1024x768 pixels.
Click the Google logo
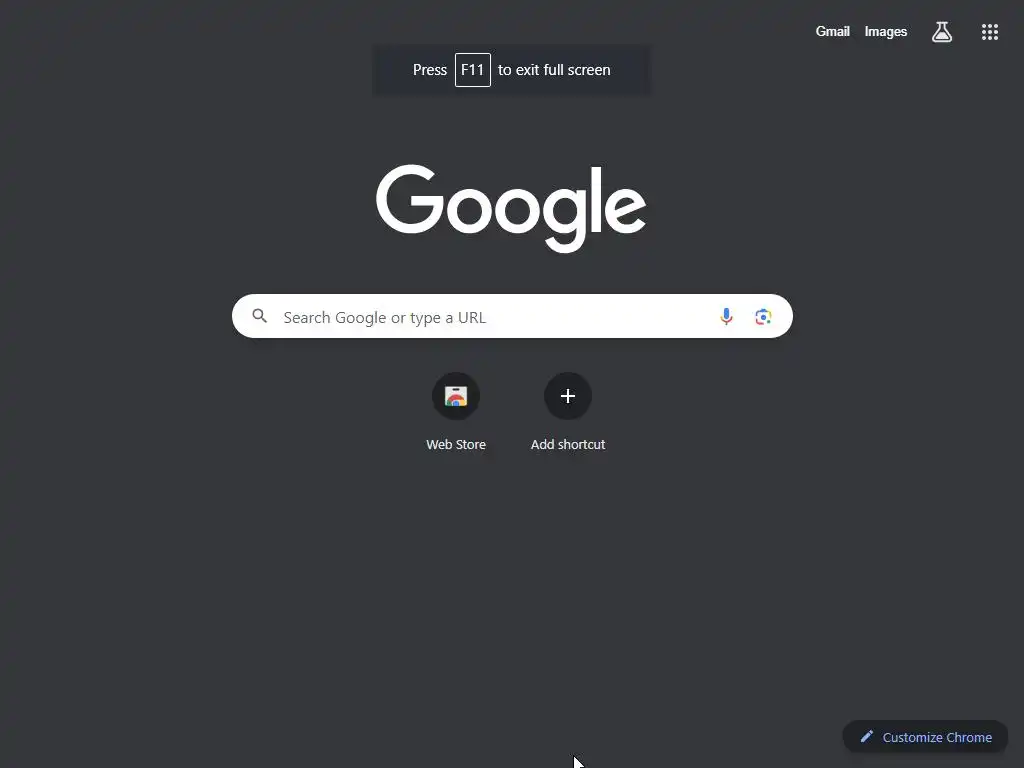click(x=511, y=208)
